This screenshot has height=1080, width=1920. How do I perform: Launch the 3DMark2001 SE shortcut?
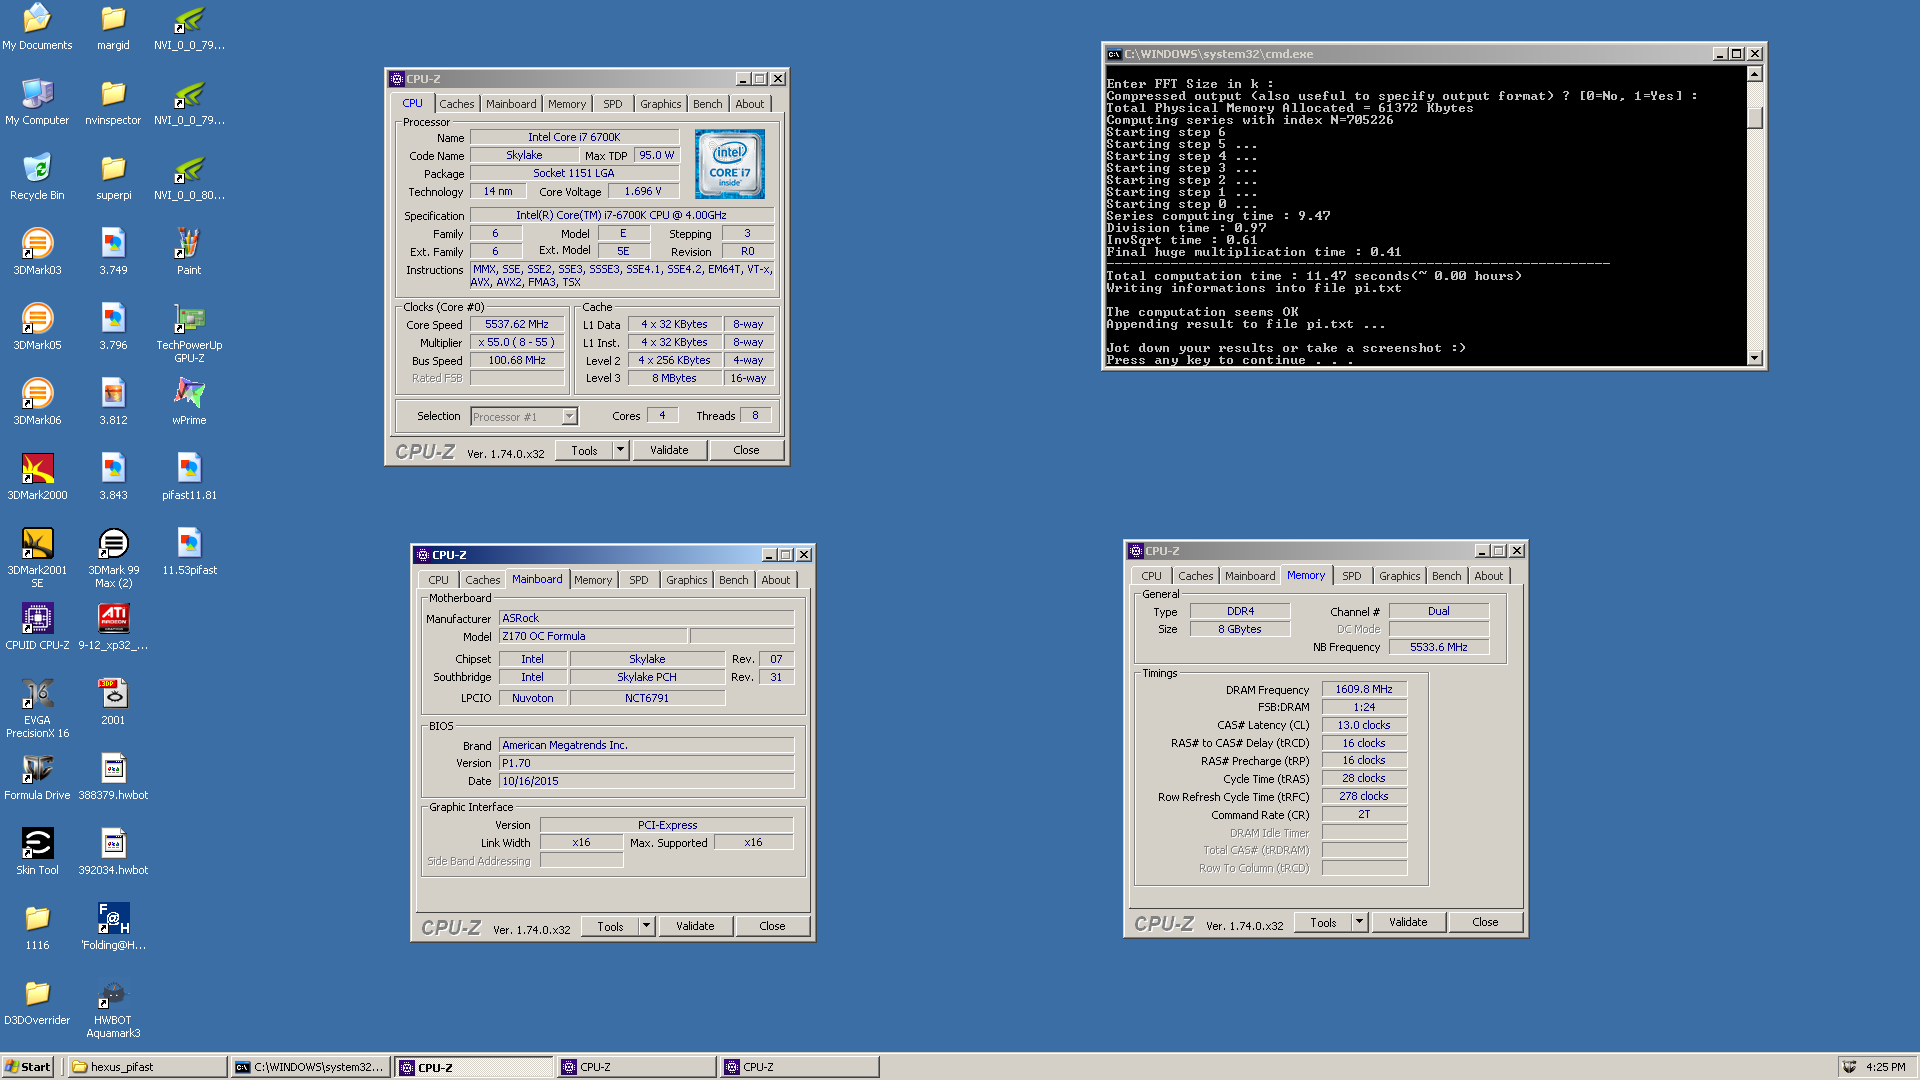[37, 558]
